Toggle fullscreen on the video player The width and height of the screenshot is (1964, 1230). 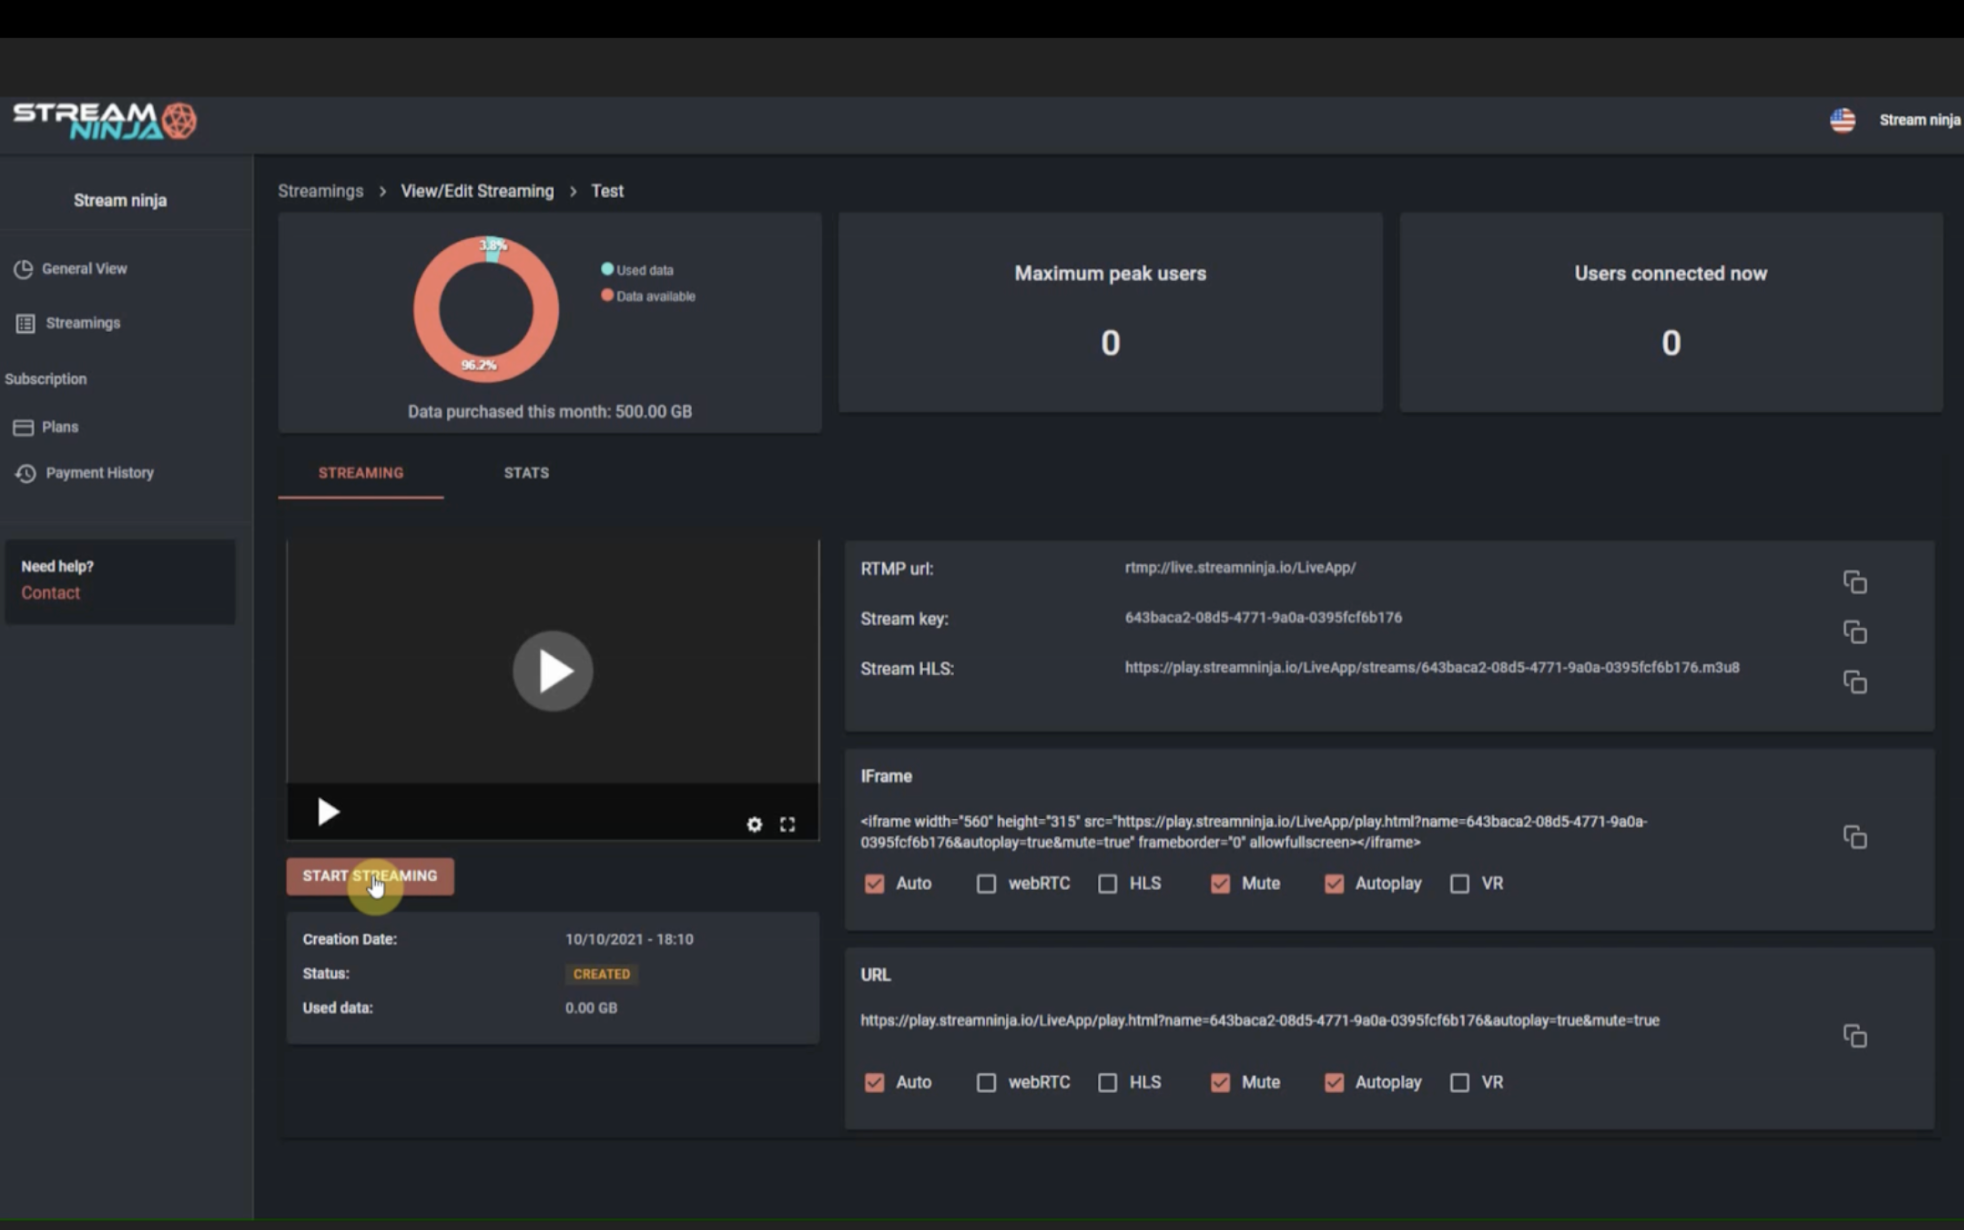click(788, 824)
